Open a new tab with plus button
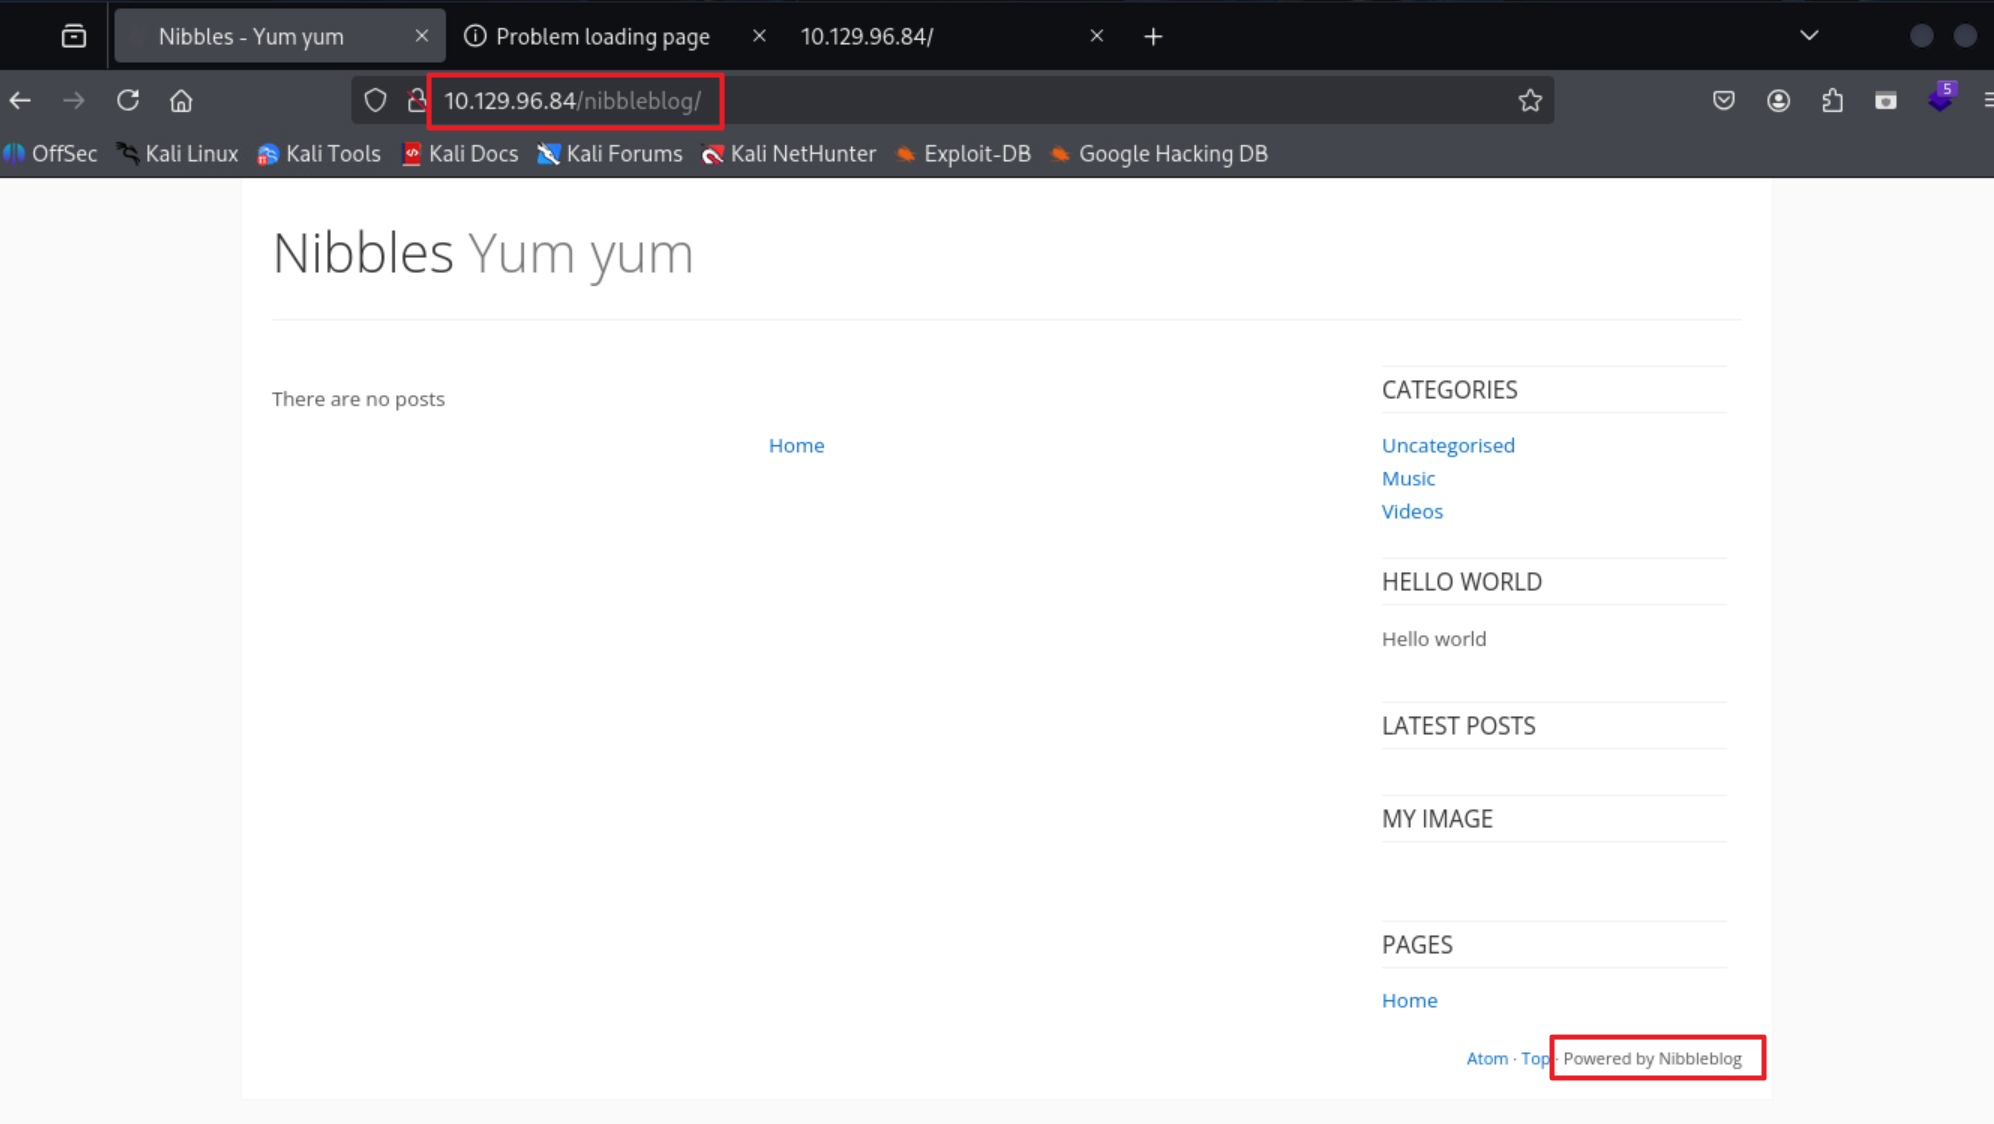The image size is (1994, 1124). click(1153, 37)
